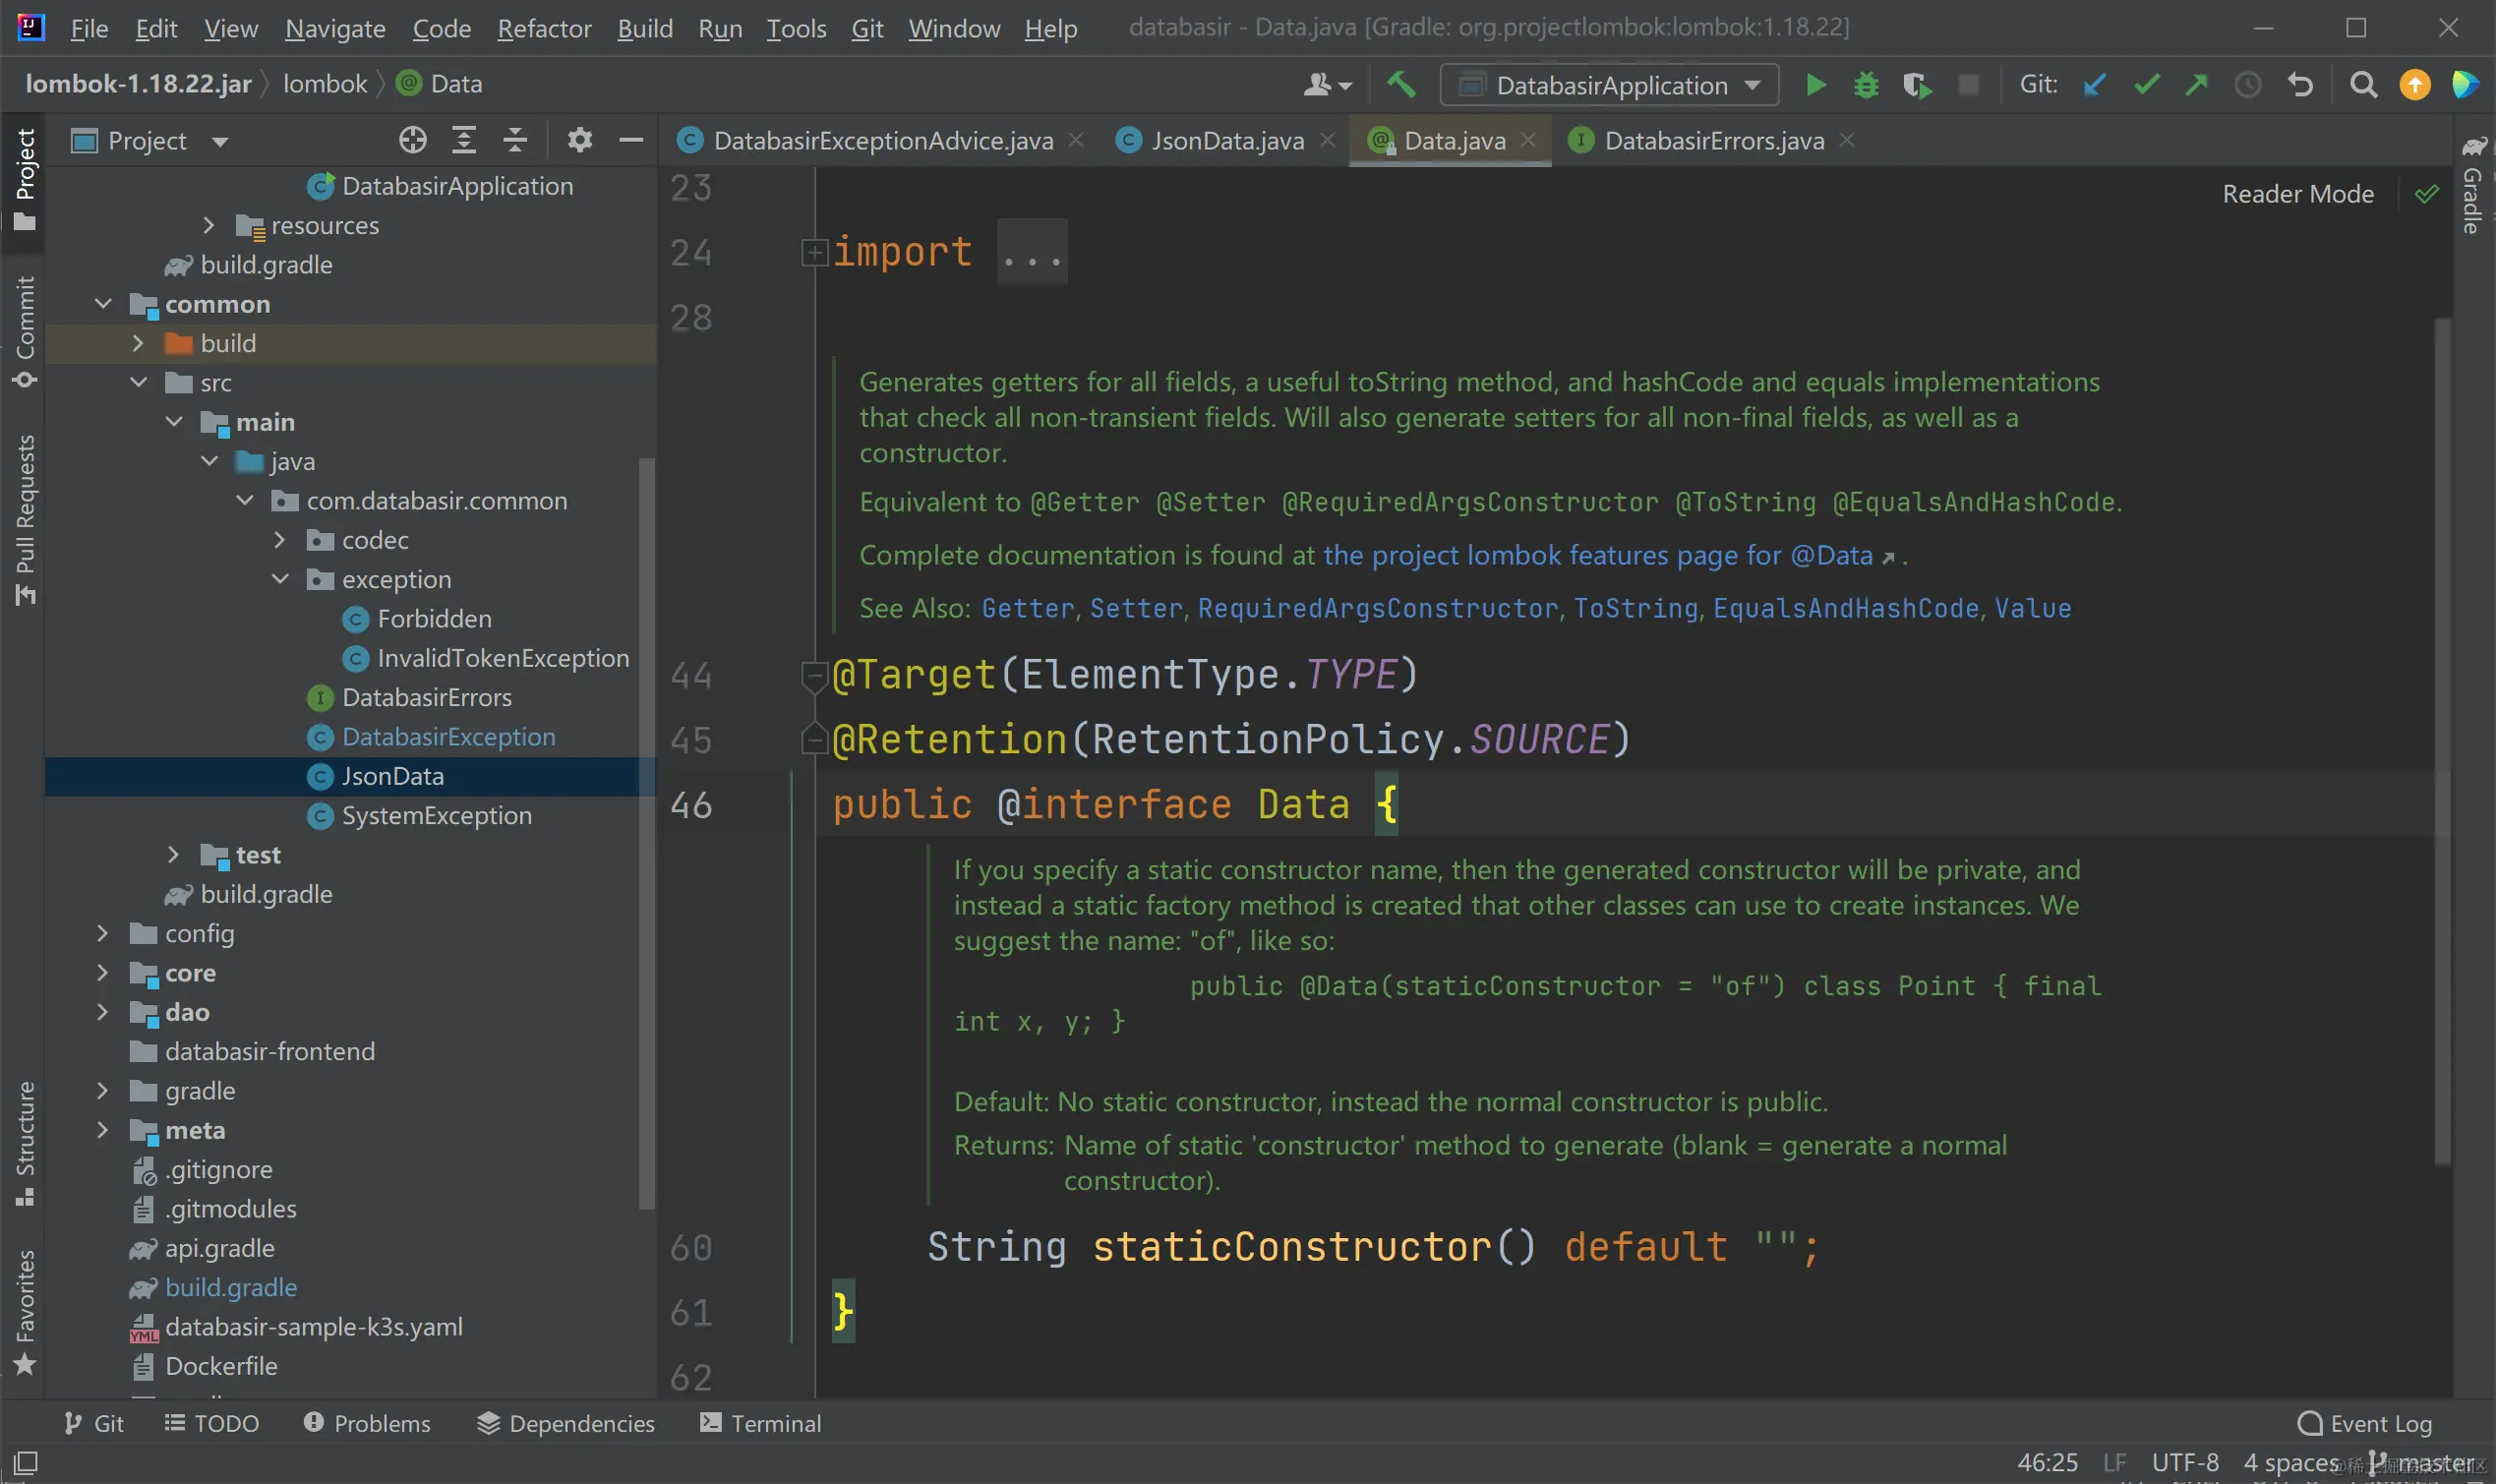
Task: Click Select Opened File crosshair icon
Action: click(x=412, y=140)
